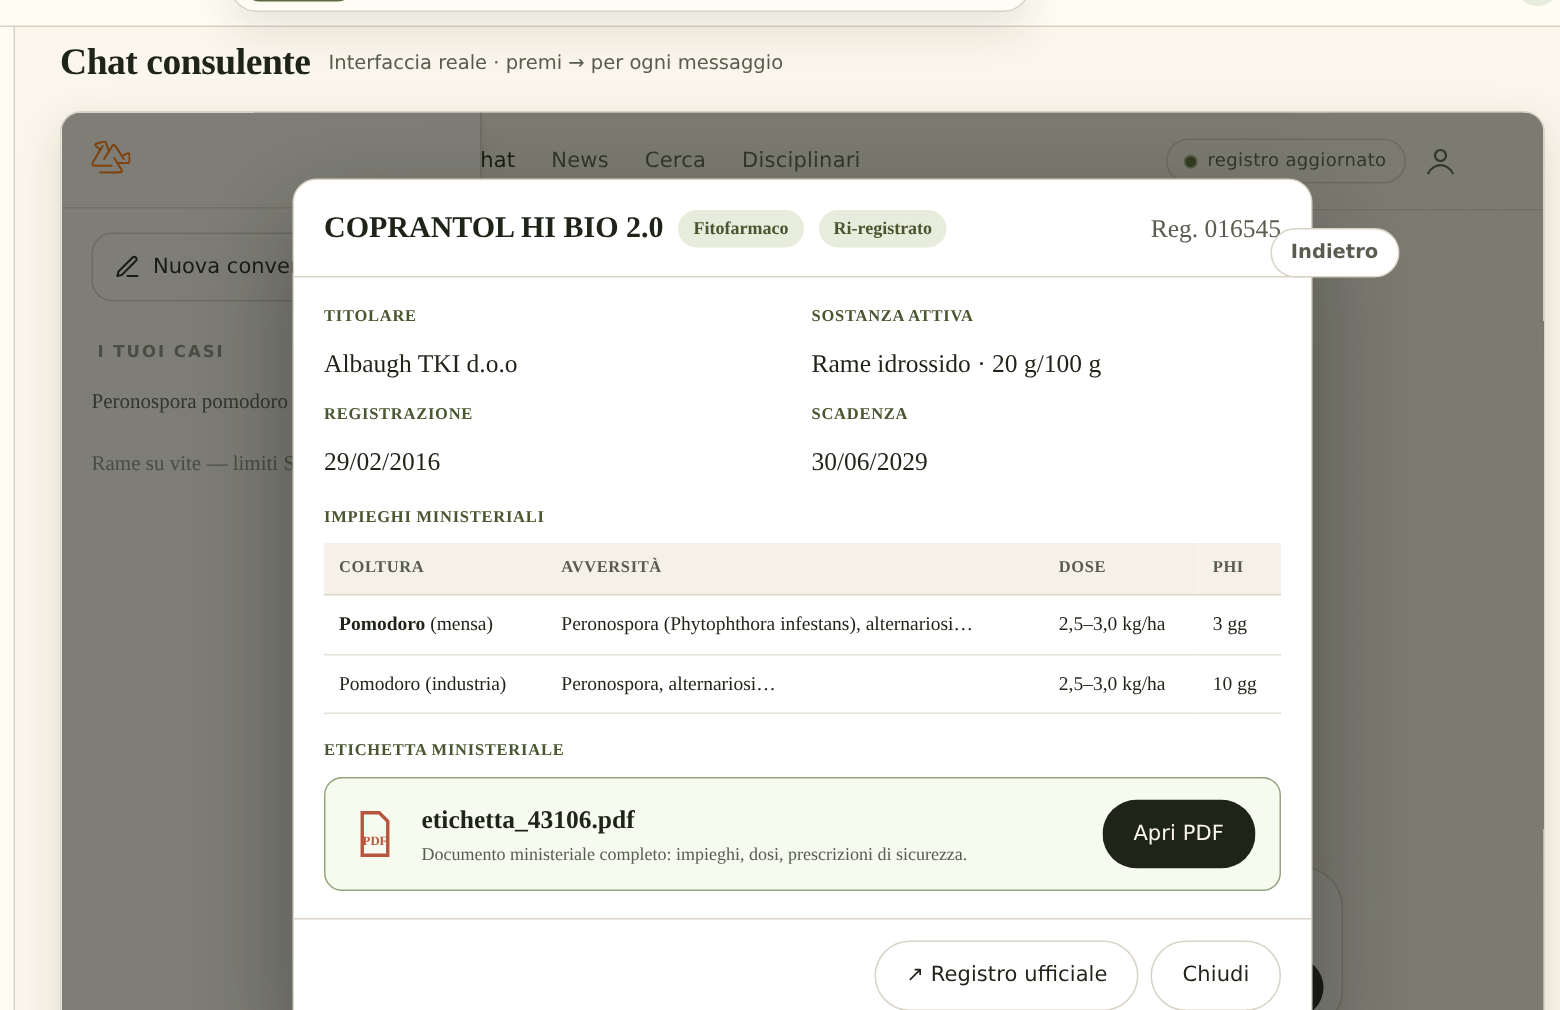1560x1010 pixels.
Task: Open the Cerca tab
Action: click(x=675, y=160)
